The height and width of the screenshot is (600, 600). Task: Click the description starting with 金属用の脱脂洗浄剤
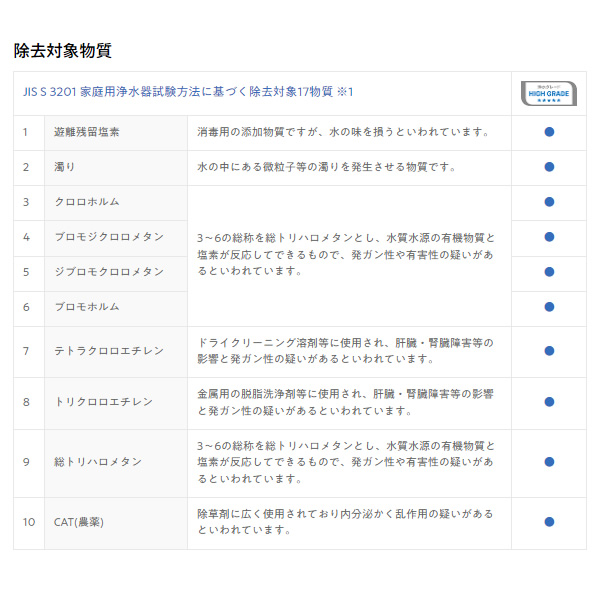pyautogui.click(x=345, y=402)
